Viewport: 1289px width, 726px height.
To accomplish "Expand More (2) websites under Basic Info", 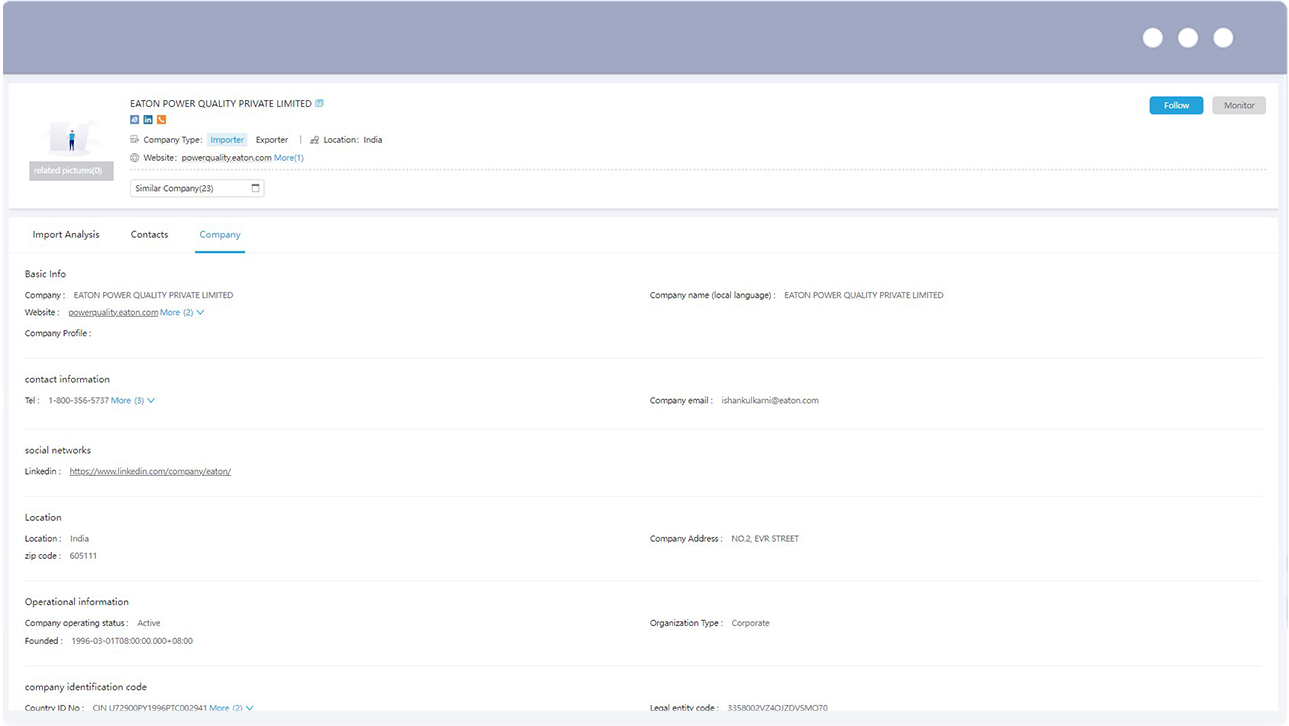I will tap(182, 313).
